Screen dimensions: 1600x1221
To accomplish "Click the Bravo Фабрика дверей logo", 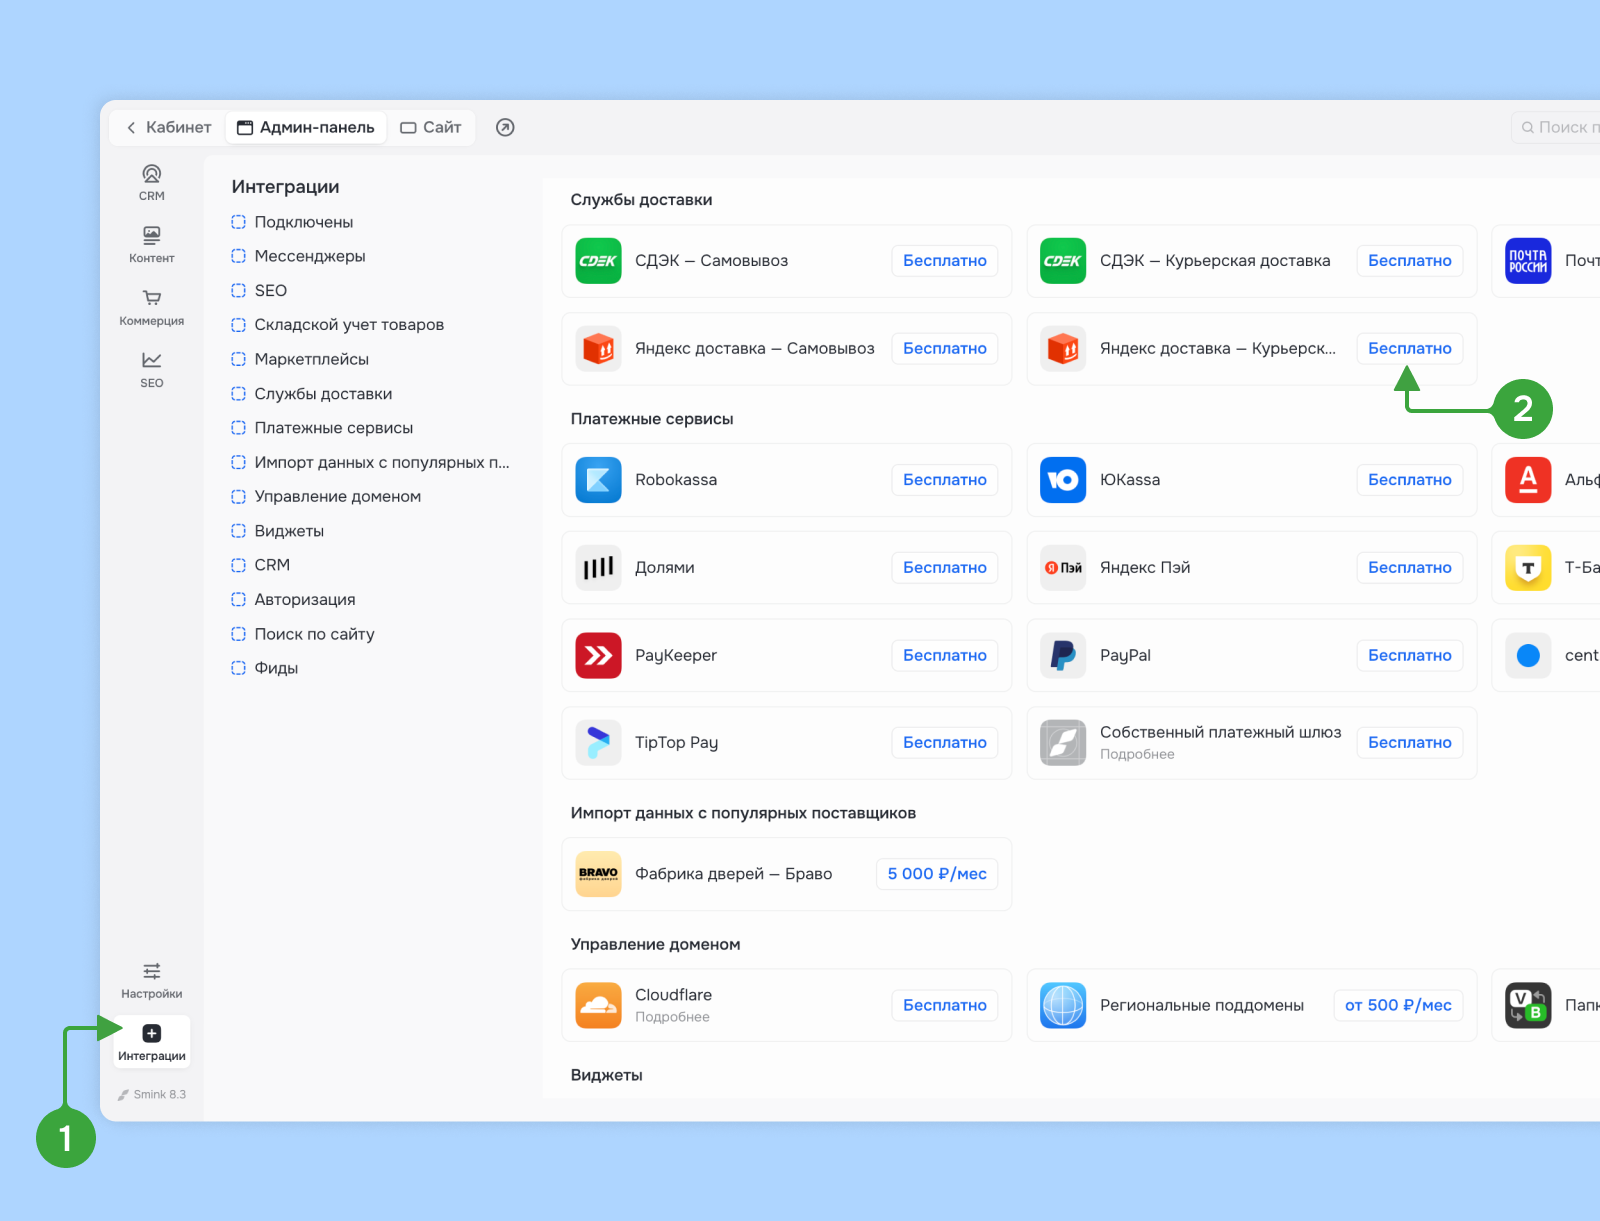I will [599, 874].
